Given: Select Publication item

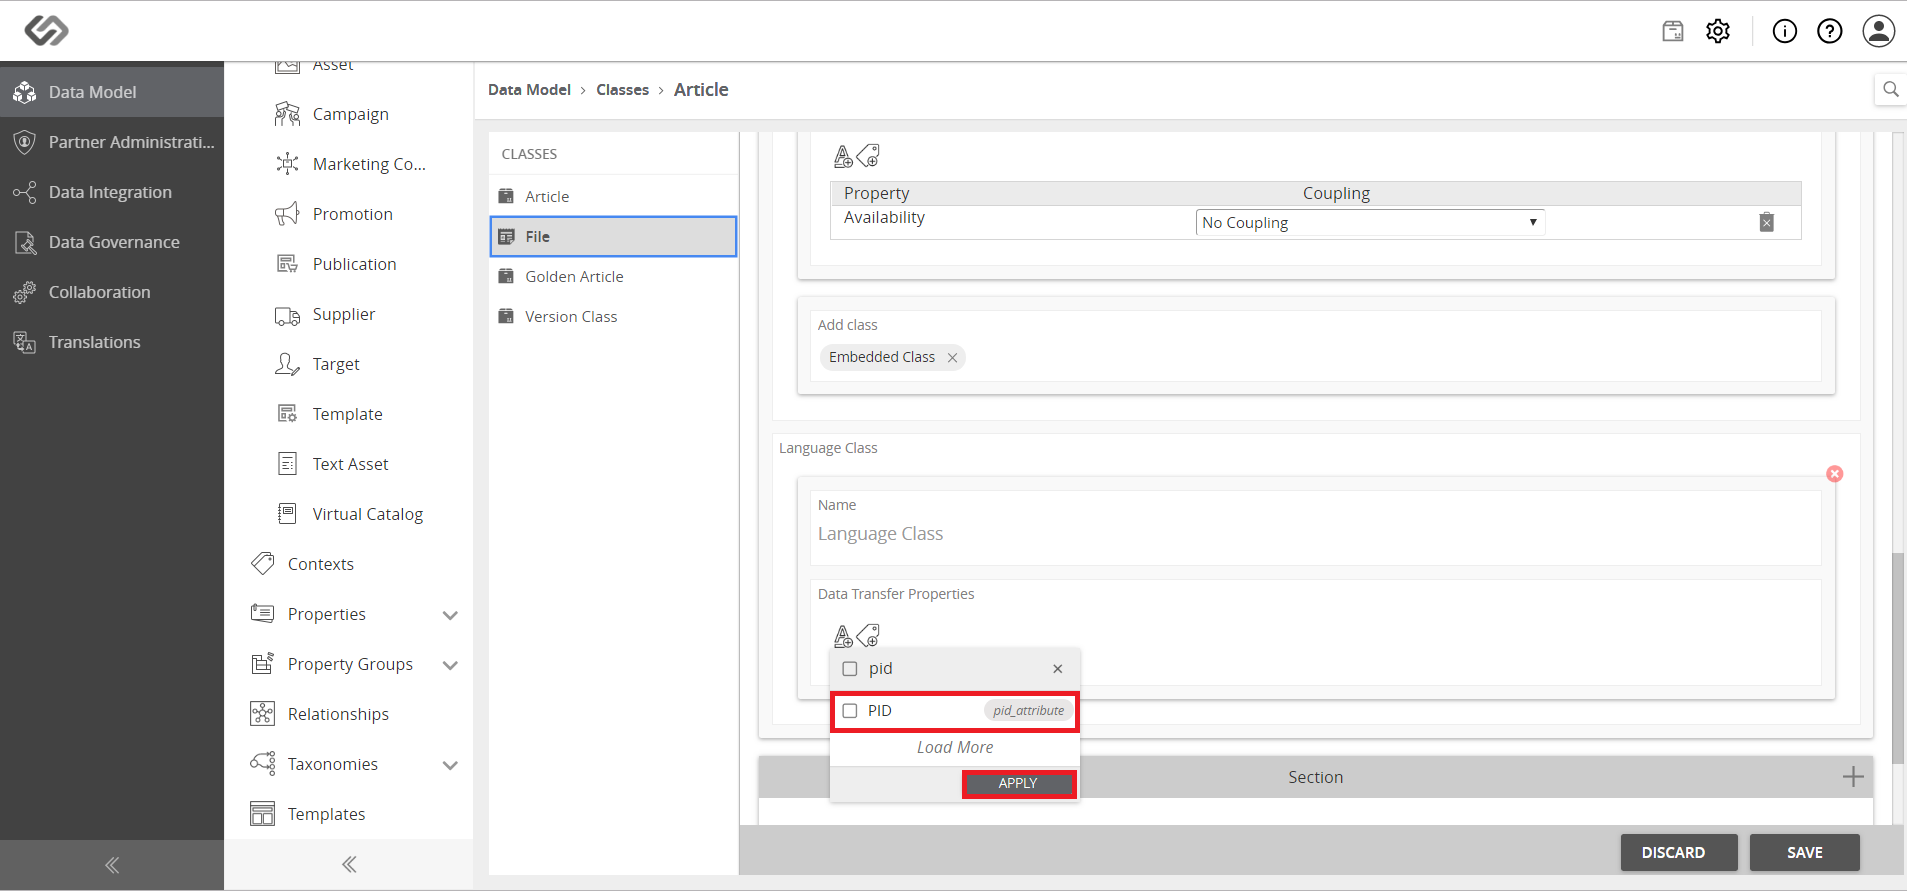Looking at the screenshot, I should pos(349,264).
